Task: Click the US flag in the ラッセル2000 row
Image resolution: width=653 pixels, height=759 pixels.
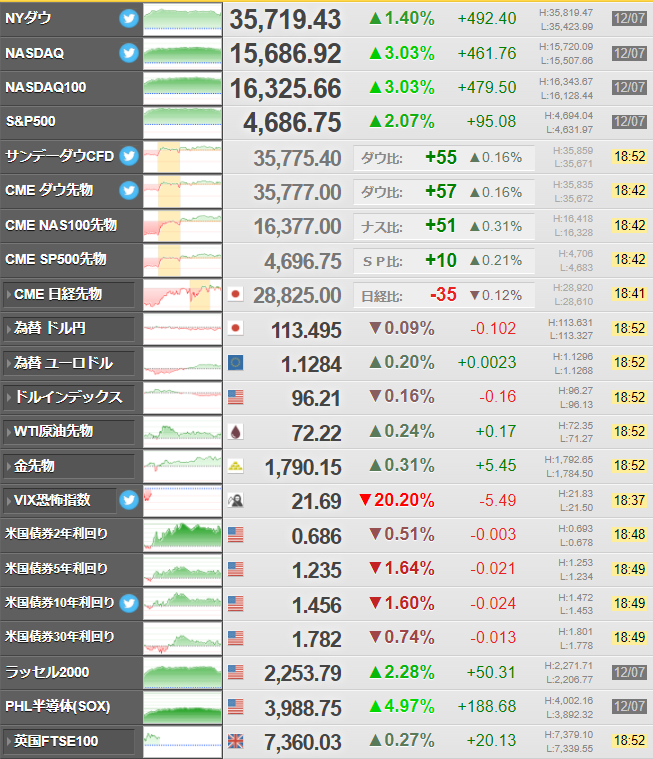Action: click(x=236, y=672)
